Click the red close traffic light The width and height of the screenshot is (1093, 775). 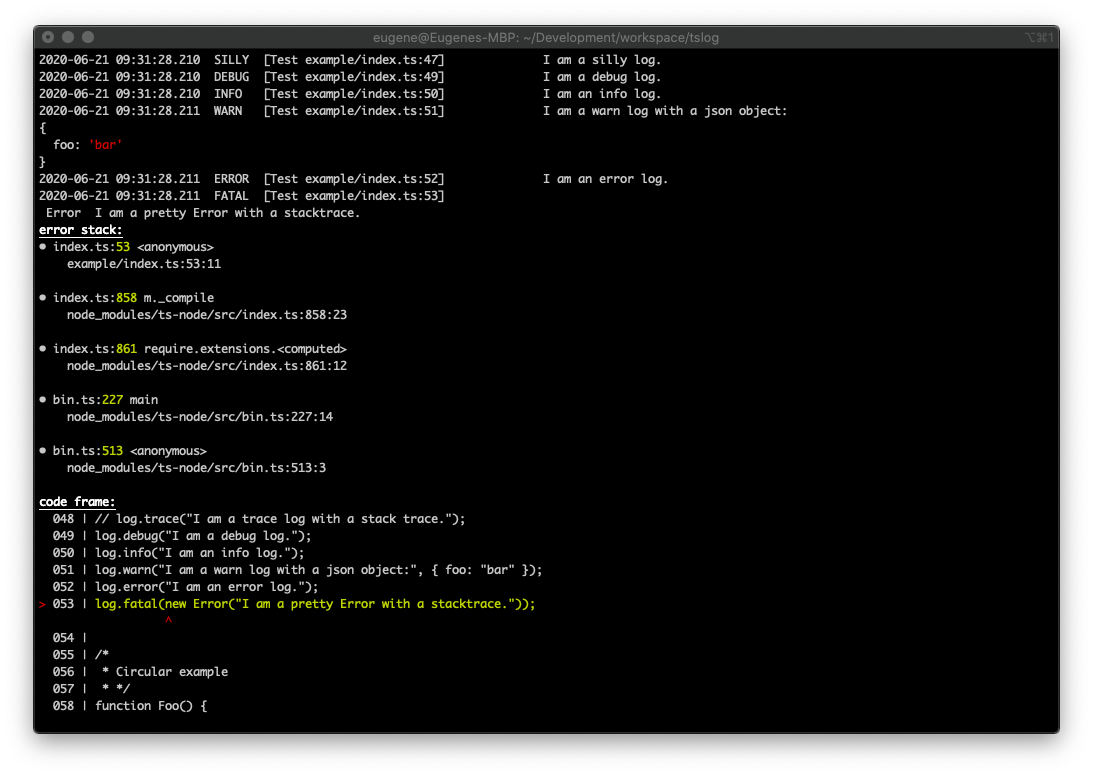48,36
